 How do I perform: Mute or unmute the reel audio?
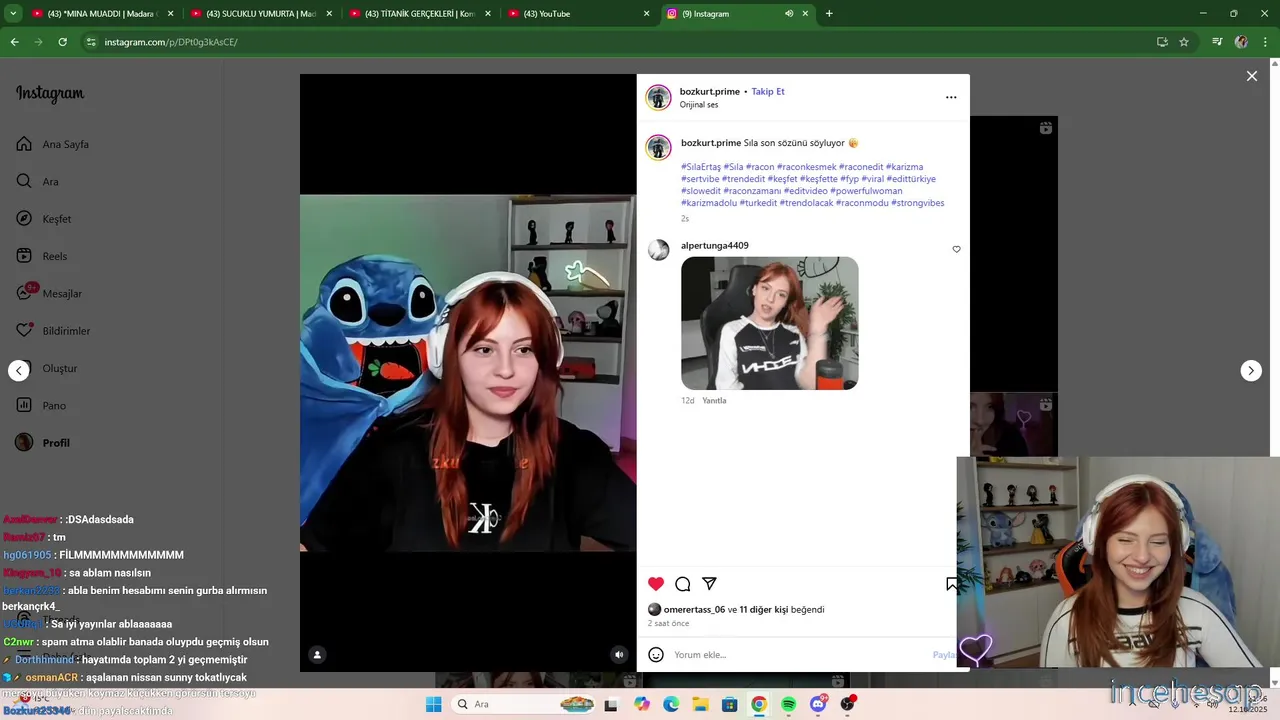(619, 655)
